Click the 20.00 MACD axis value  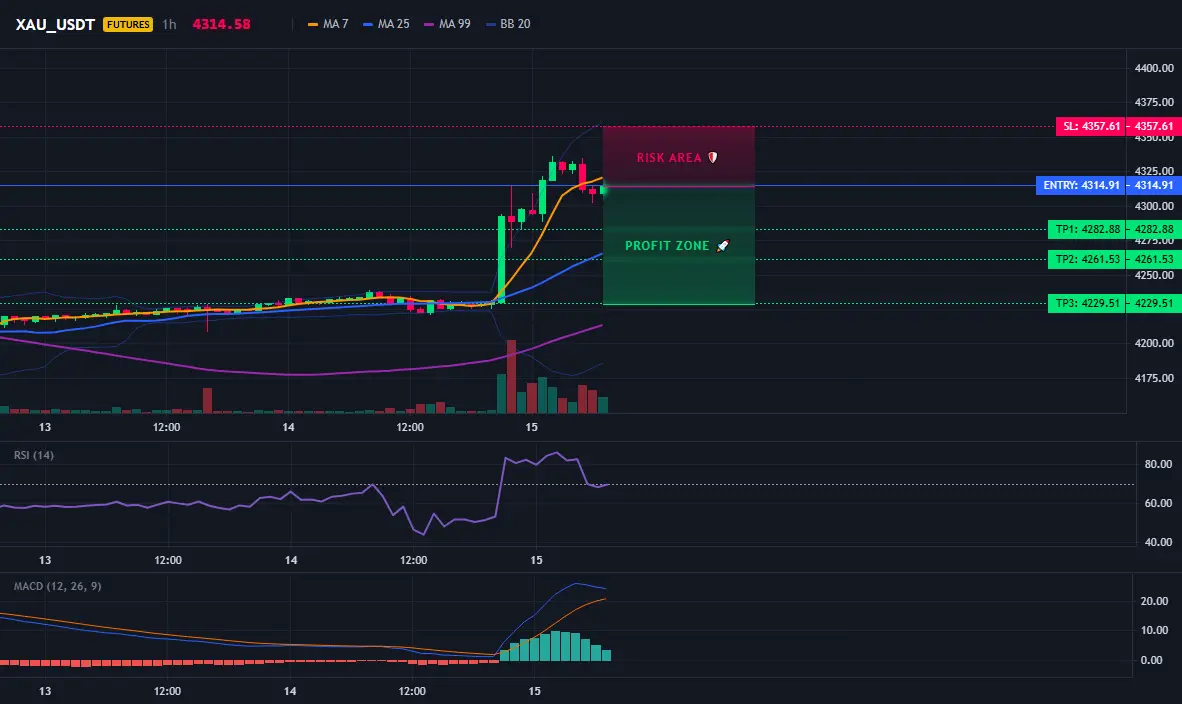1155,601
